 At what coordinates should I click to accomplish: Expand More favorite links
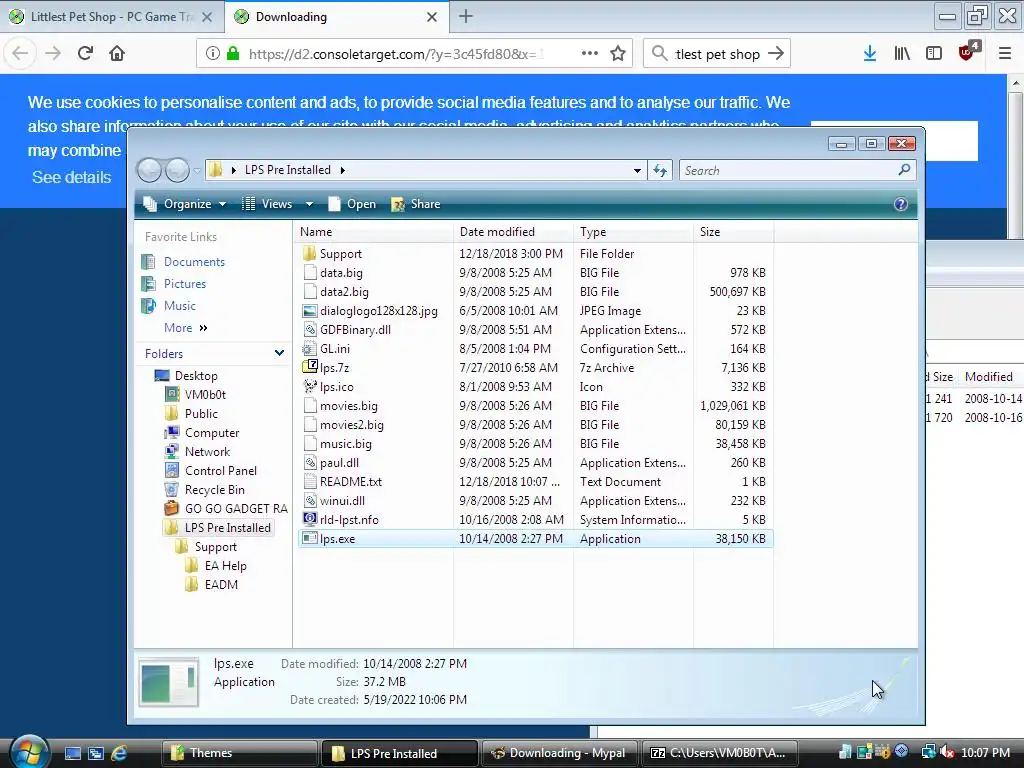[185, 328]
